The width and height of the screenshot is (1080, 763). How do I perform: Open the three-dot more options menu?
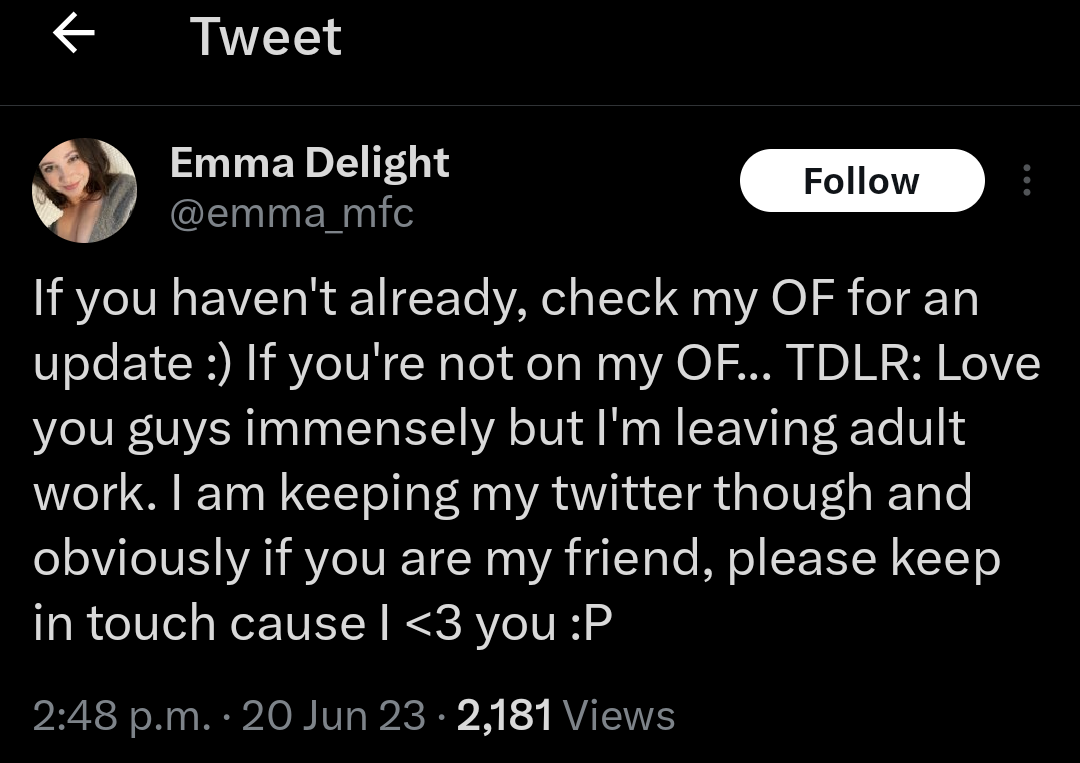[x=1025, y=181]
